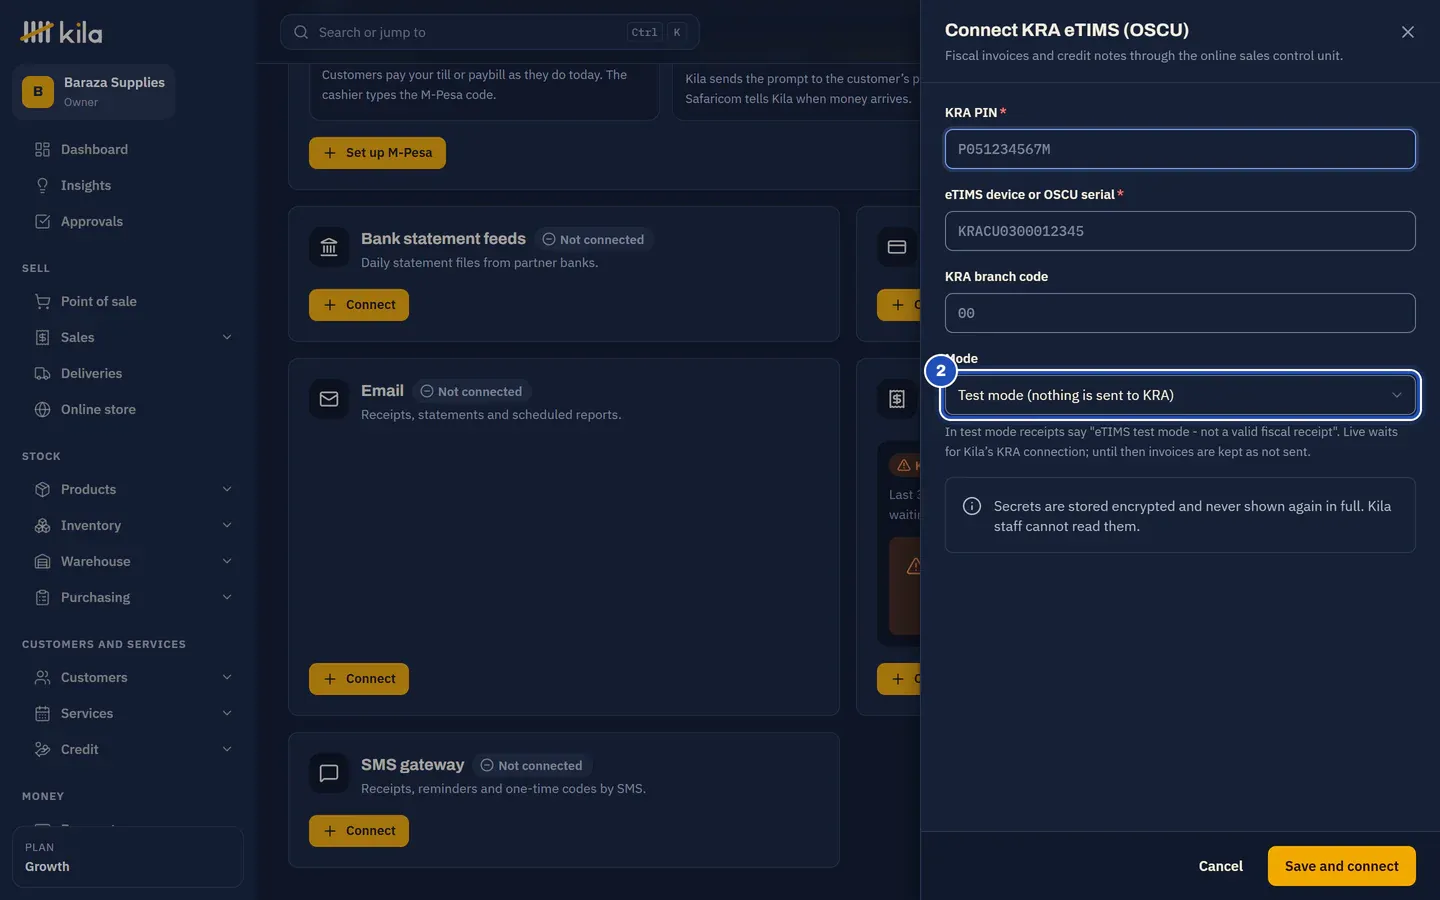
Task: Click the Email envelope icon
Action: tap(329, 399)
